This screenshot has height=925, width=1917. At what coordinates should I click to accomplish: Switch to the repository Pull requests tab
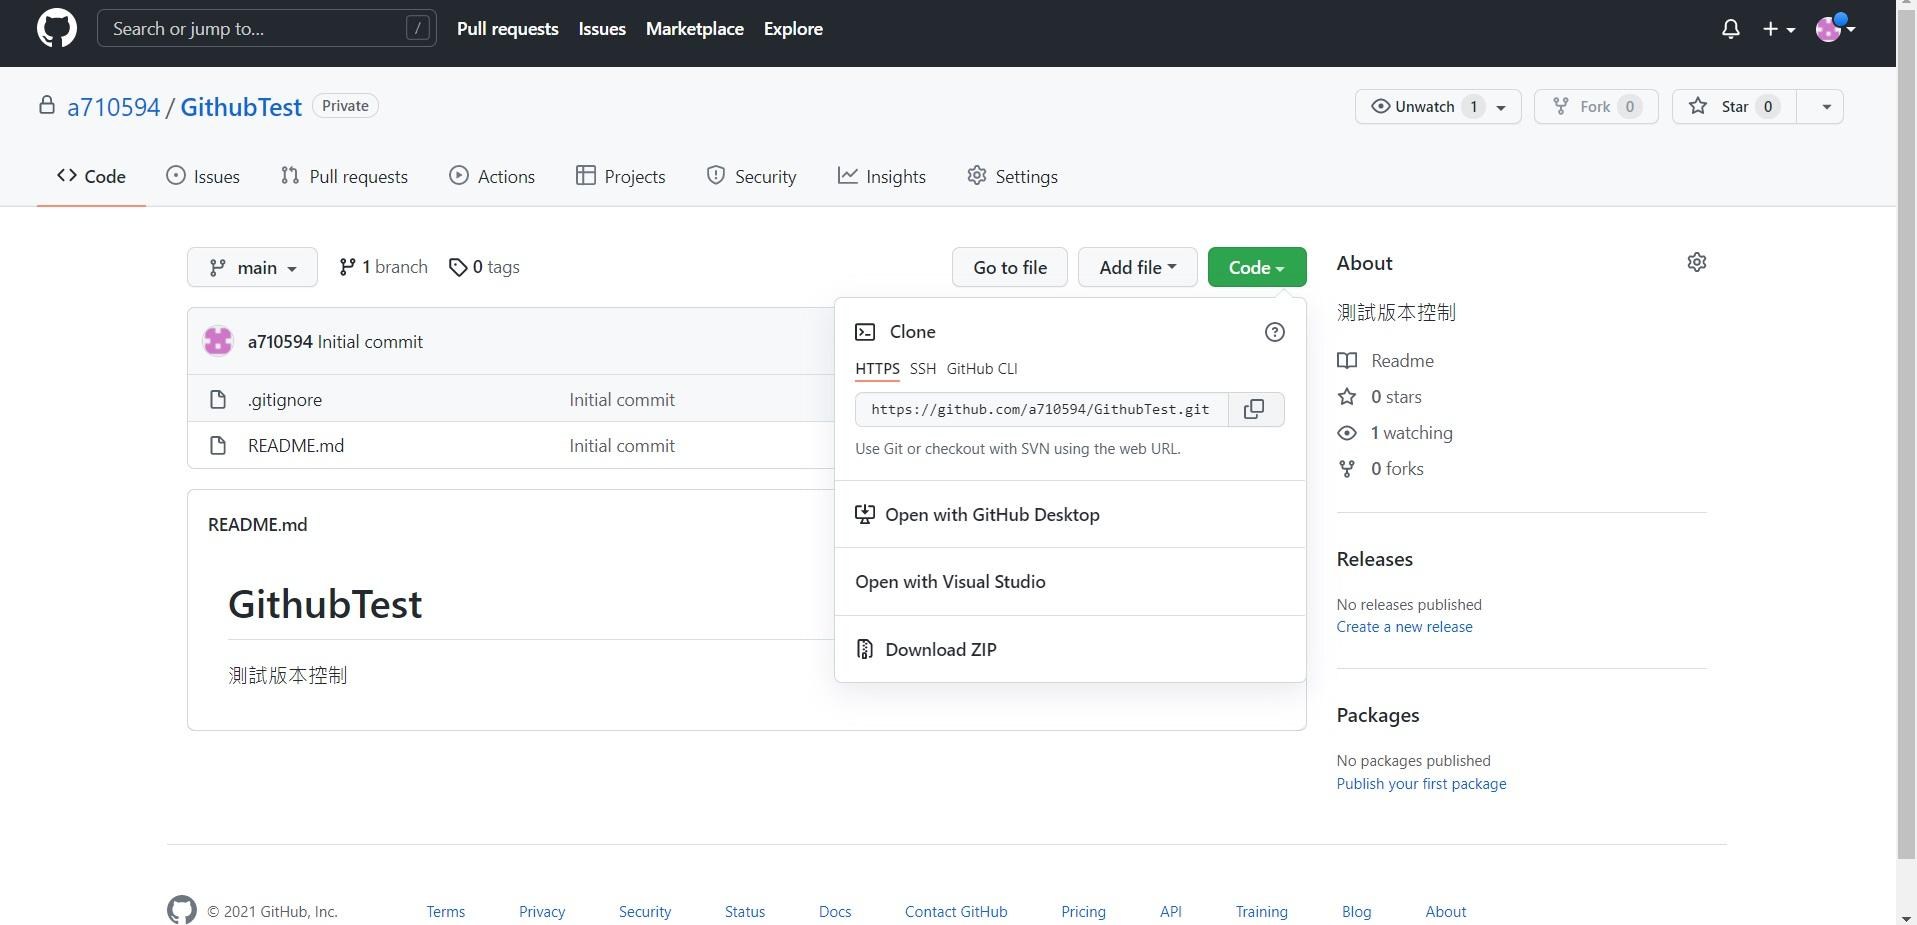click(344, 176)
